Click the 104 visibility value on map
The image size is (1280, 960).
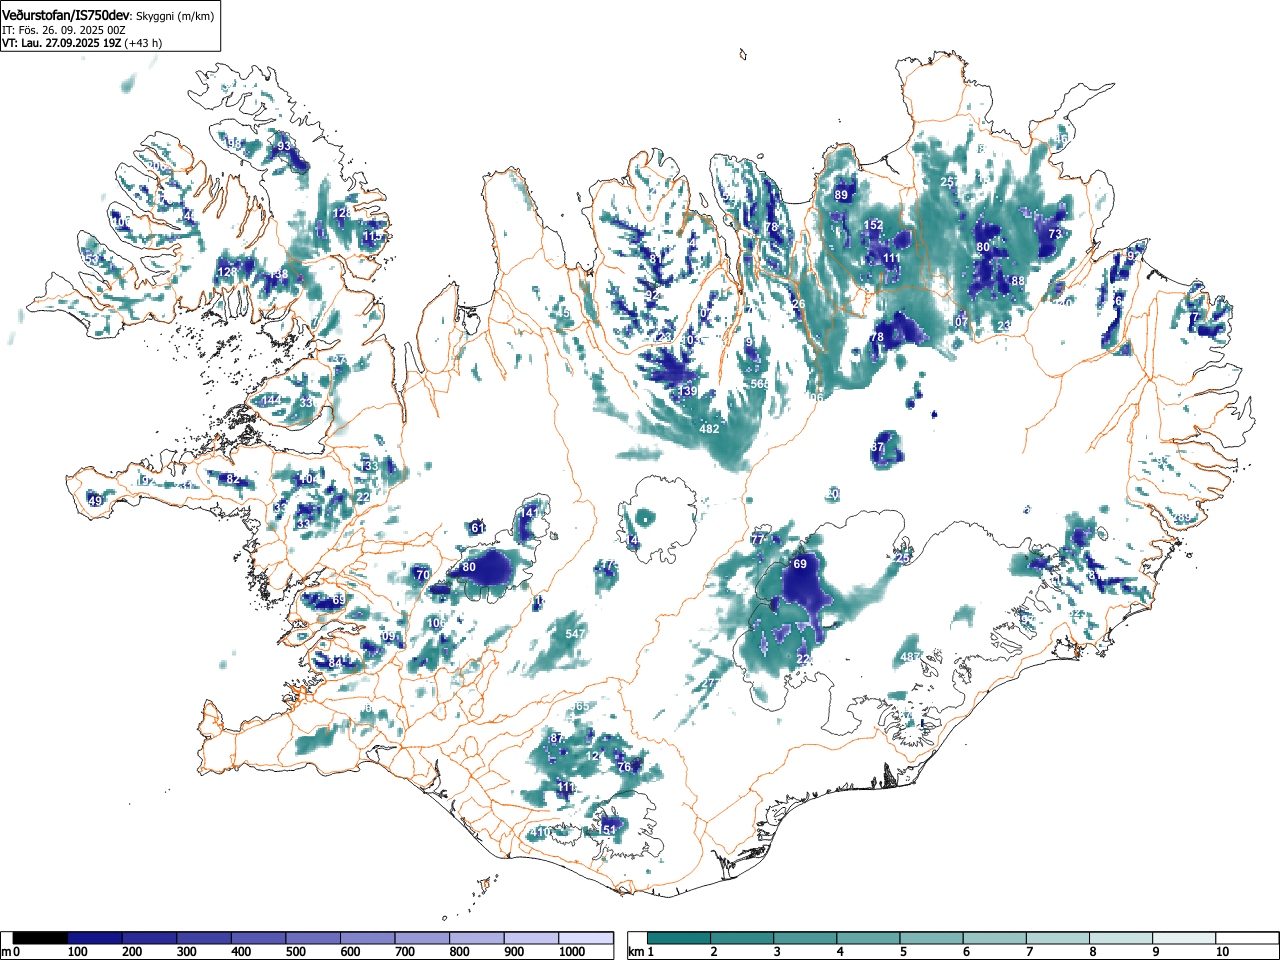point(309,480)
